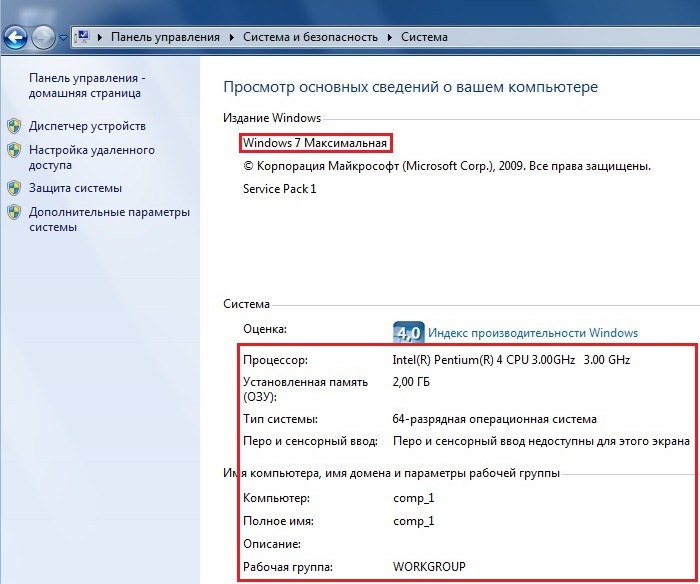Click shield icon beside Настройка удаленного доступа
This screenshot has width=700, height=584.
pyautogui.click(x=14, y=150)
